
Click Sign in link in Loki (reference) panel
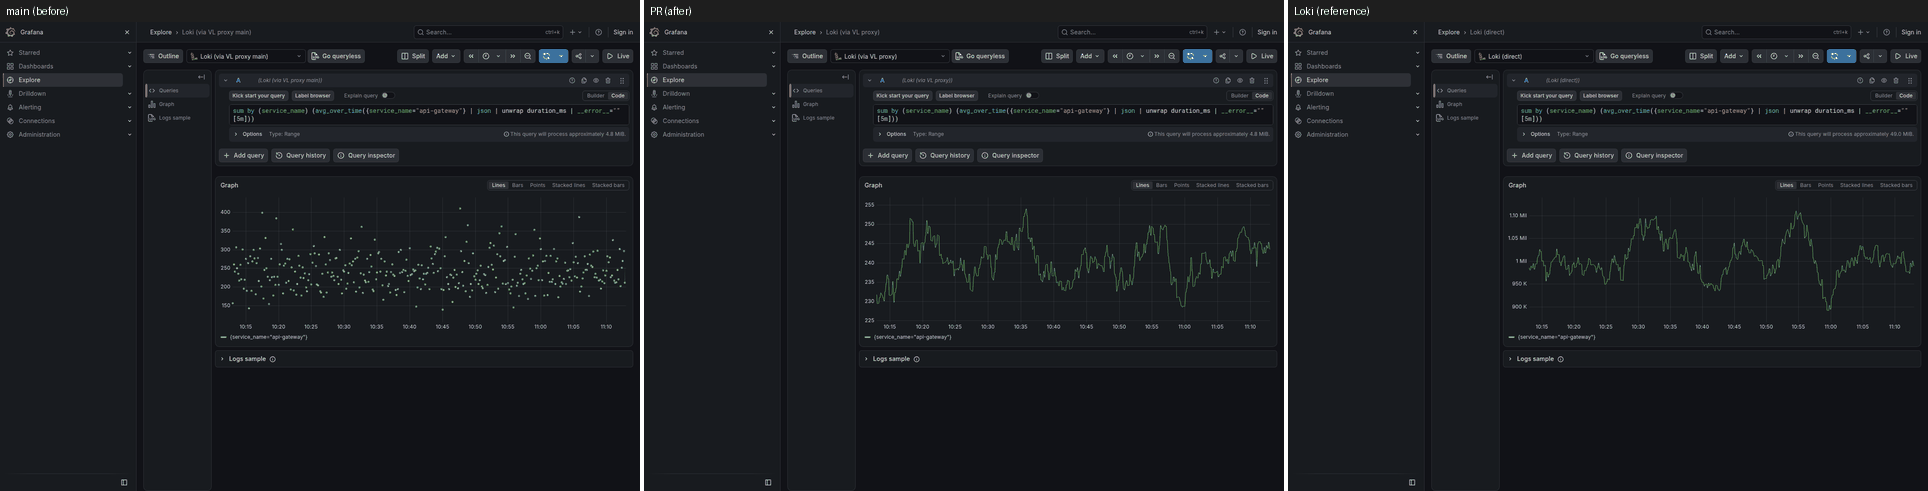[x=1911, y=32]
